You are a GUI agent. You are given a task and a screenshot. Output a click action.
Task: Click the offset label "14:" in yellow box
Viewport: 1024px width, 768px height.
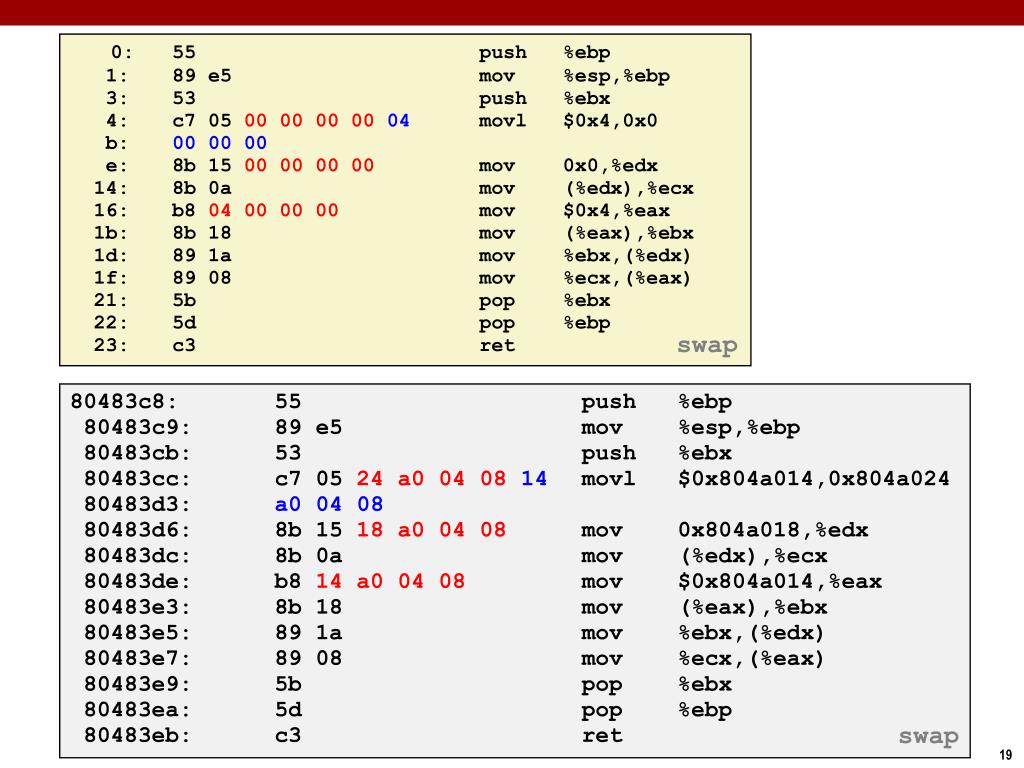(110, 188)
